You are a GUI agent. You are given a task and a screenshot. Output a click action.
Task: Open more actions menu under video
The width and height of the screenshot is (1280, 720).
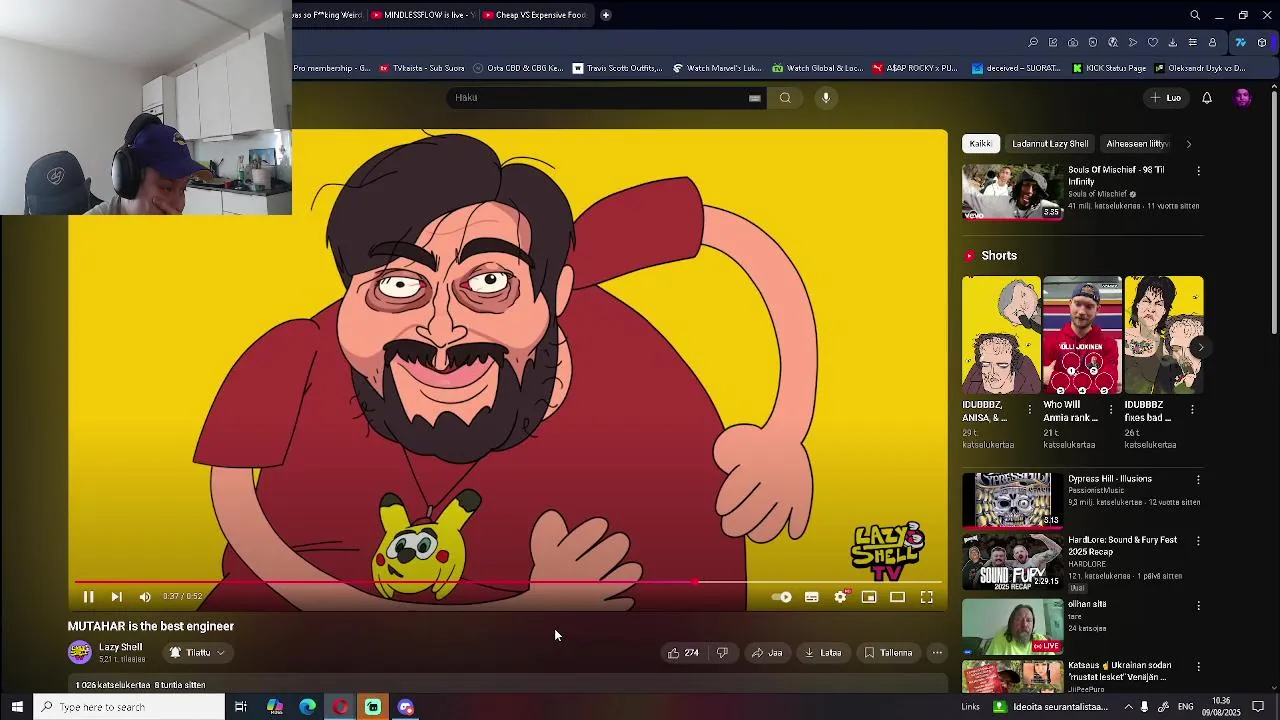coord(937,653)
